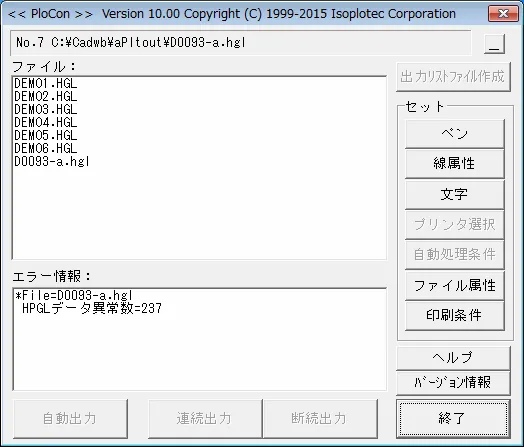Select DEMO3.HGL in file list
Image resolution: width=524 pixels, height=447 pixels.
pyautogui.click(x=46, y=110)
